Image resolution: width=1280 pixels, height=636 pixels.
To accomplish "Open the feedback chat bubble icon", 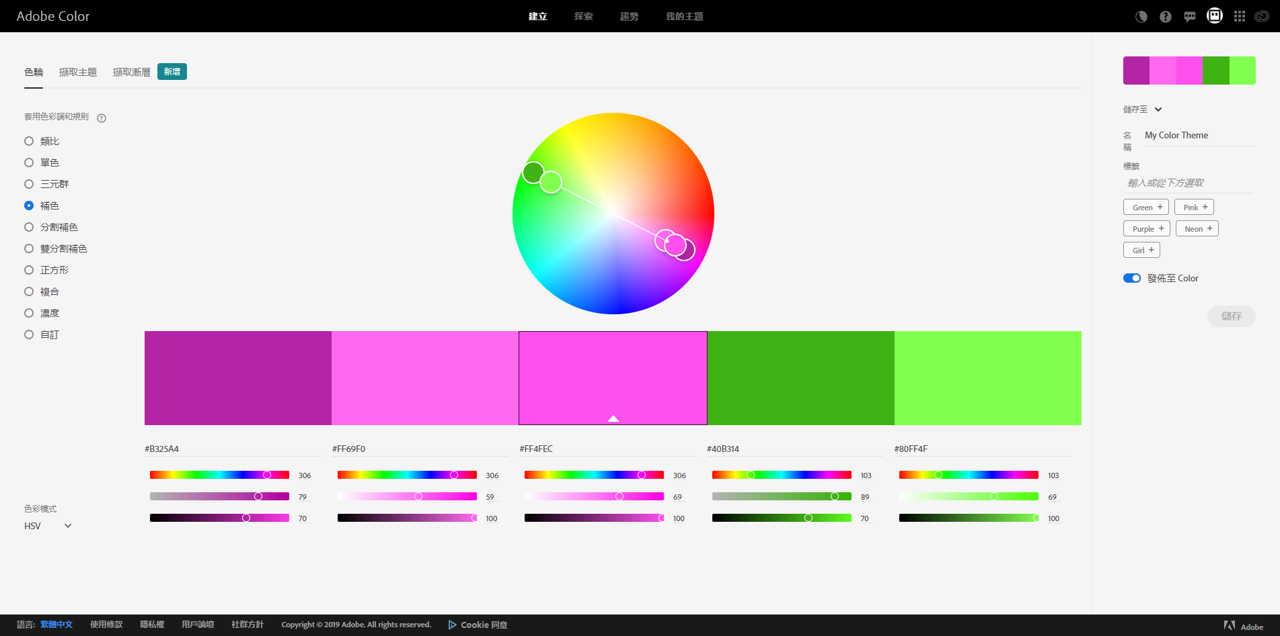I will coord(1189,17).
